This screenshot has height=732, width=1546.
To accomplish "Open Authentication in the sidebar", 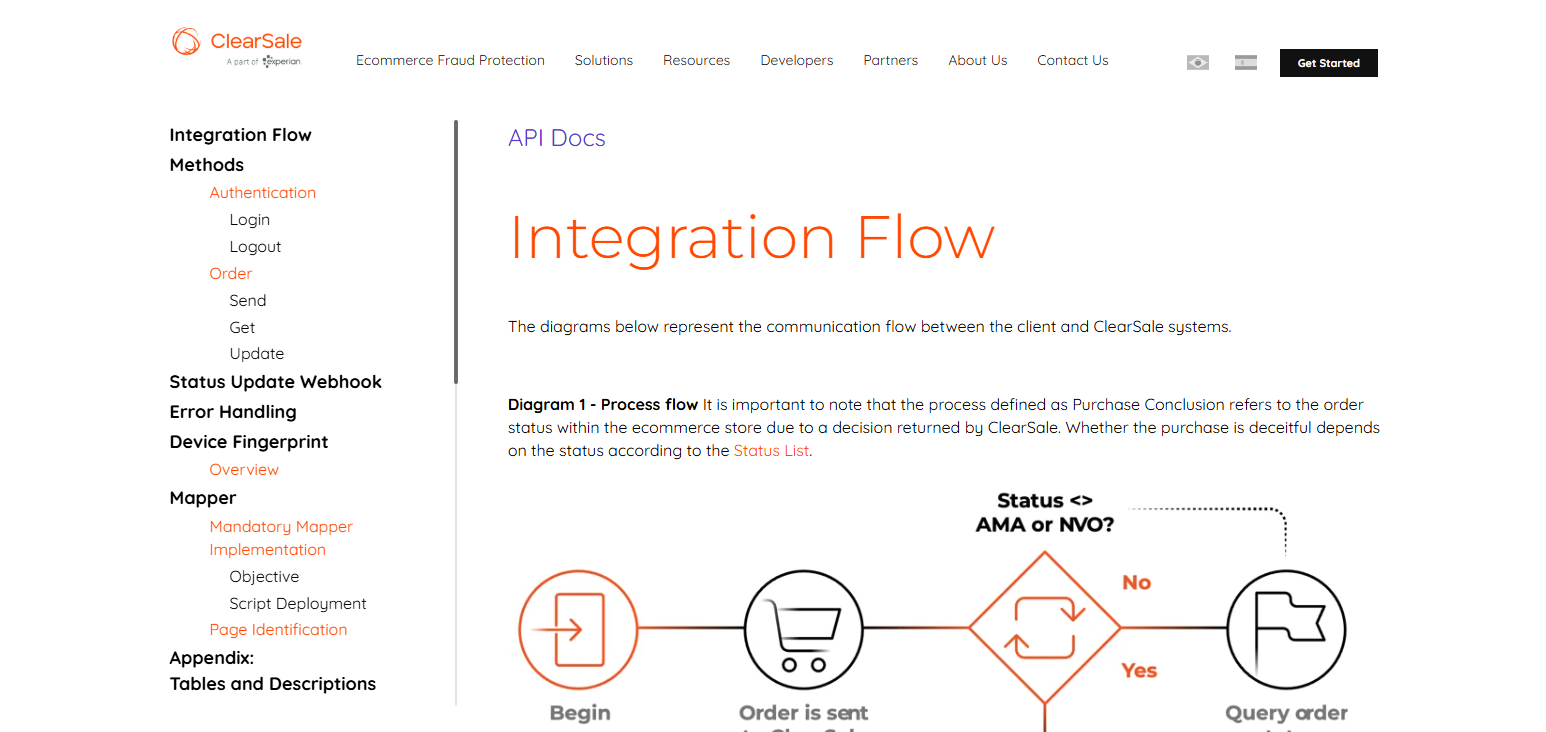I will (262, 193).
